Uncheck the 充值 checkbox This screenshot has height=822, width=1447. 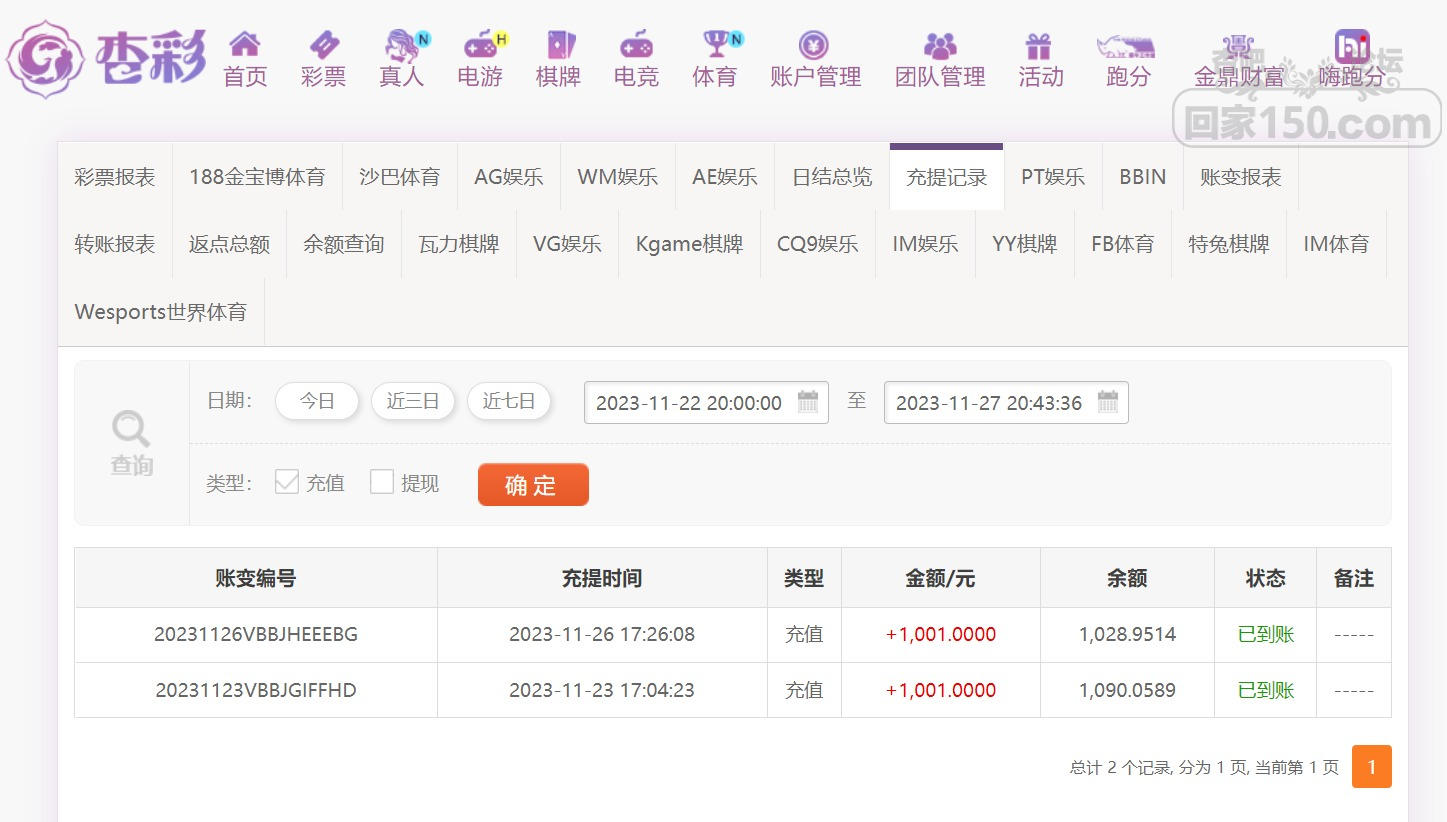287,482
